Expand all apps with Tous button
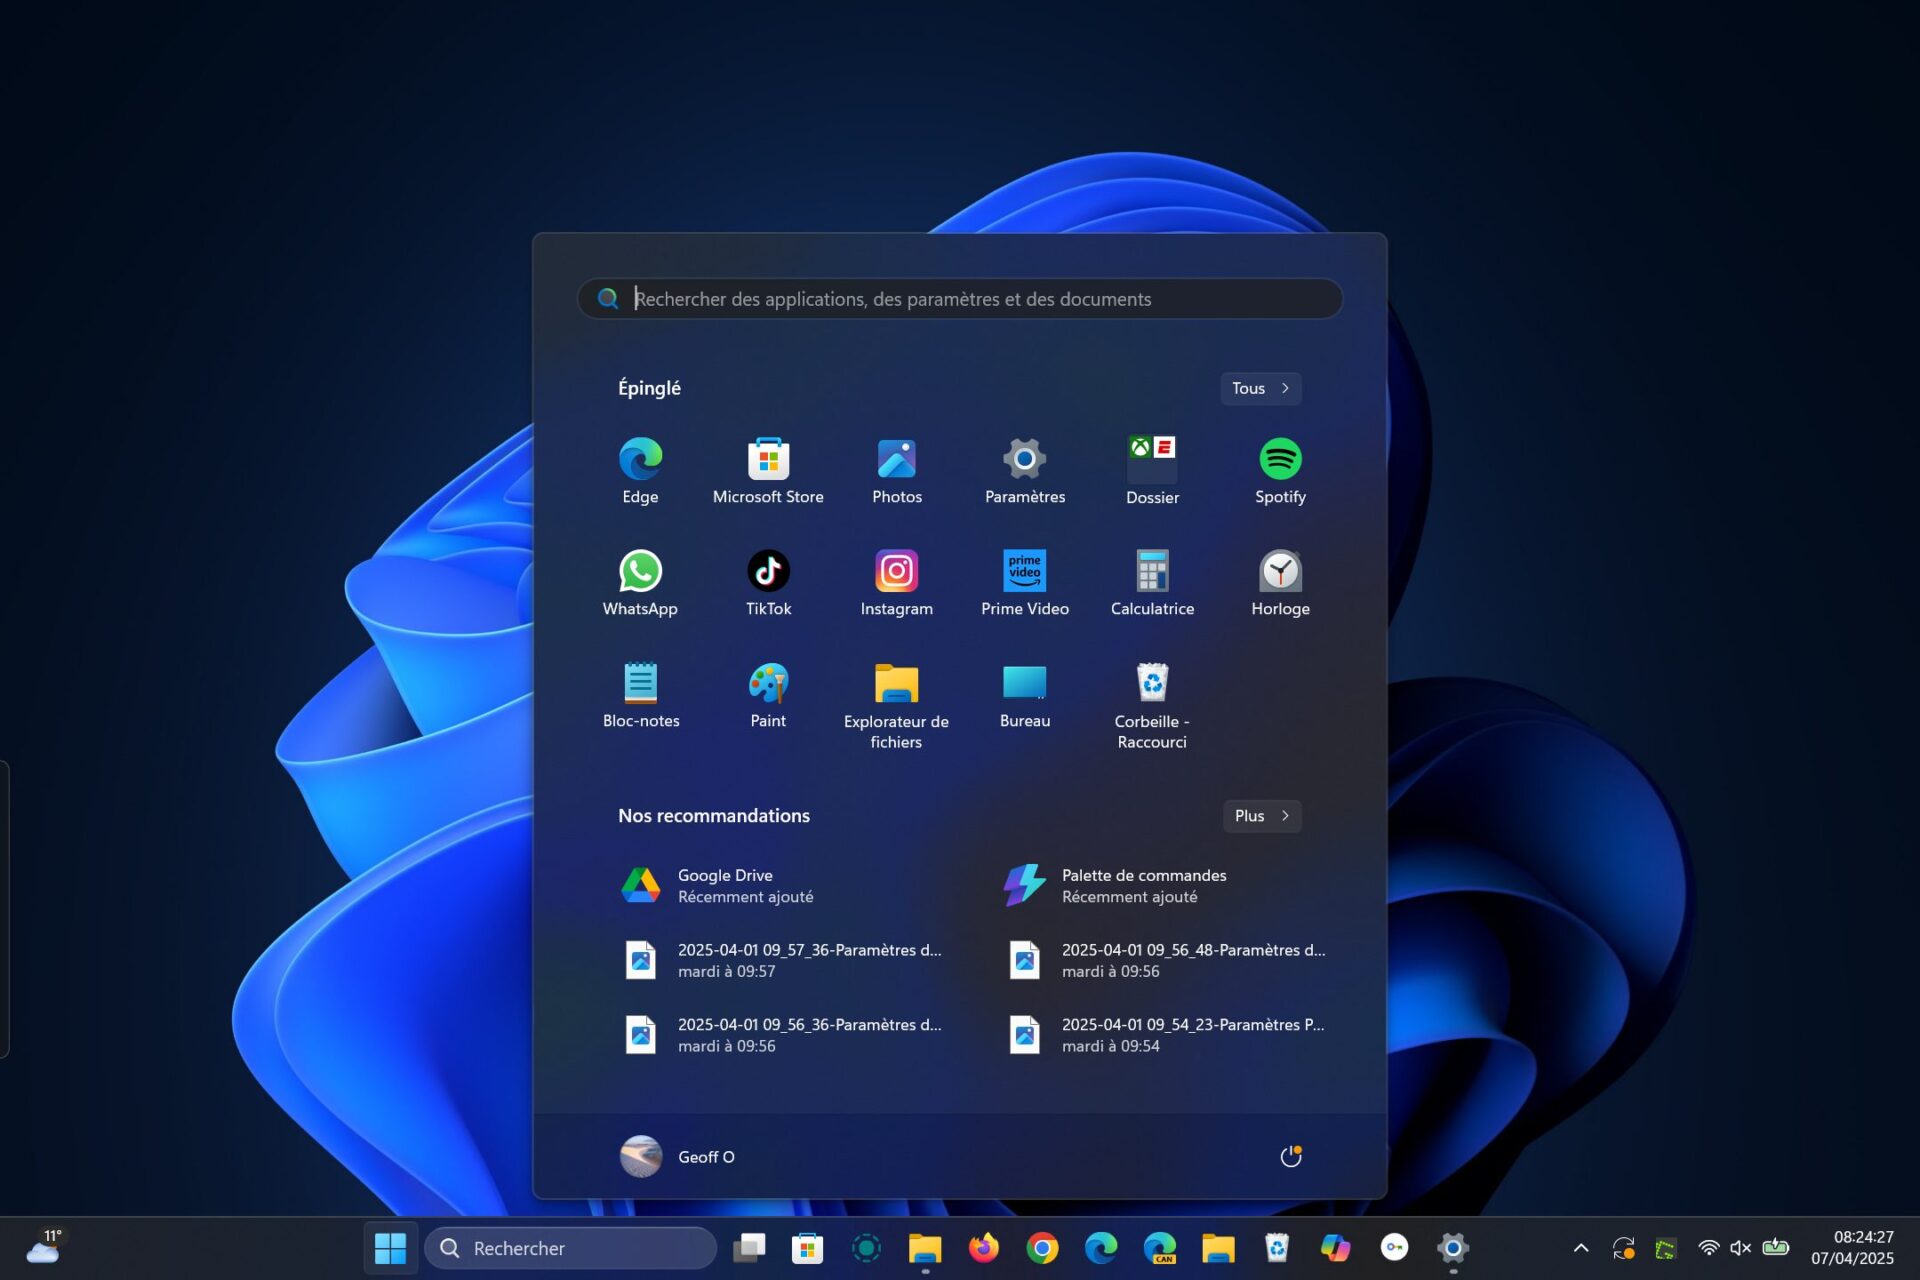The image size is (1920, 1280). (x=1260, y=388)
